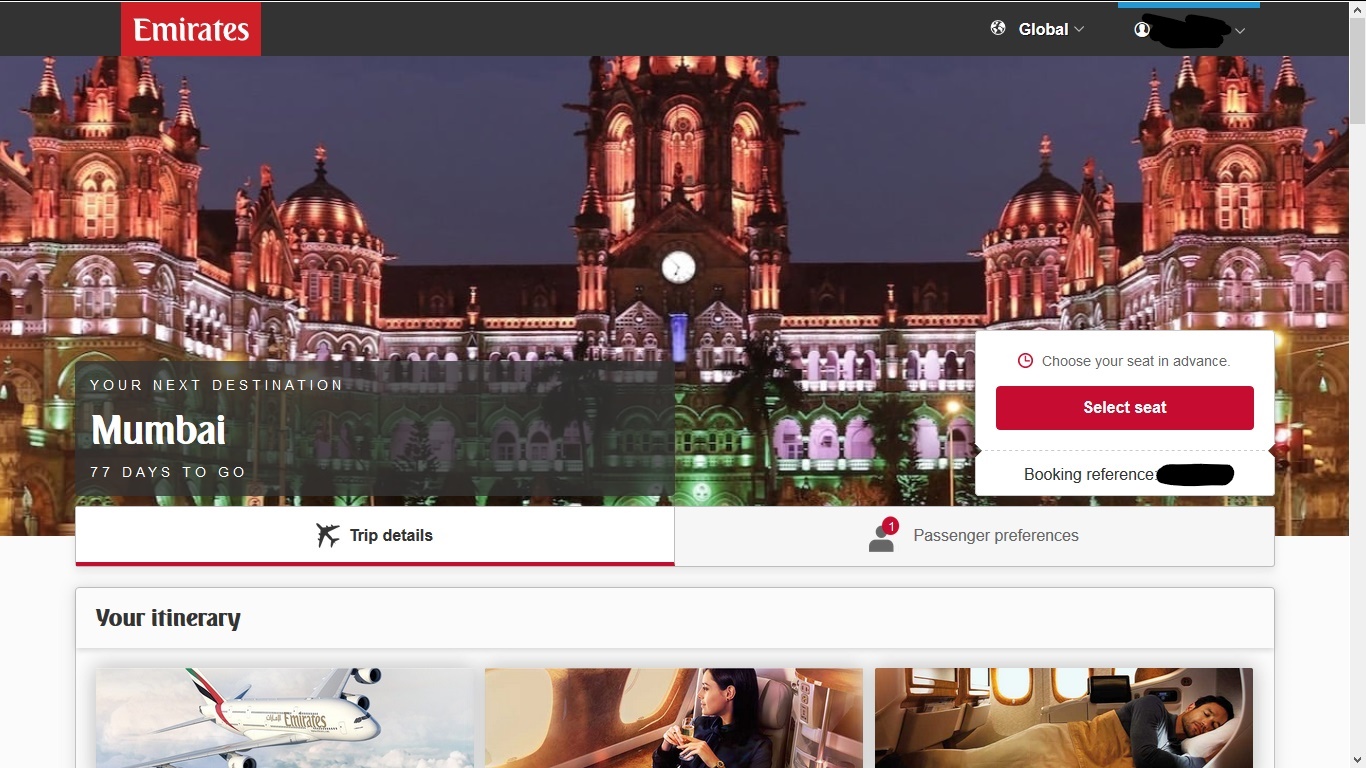Click the globe icon beside Global

(998, 28)
